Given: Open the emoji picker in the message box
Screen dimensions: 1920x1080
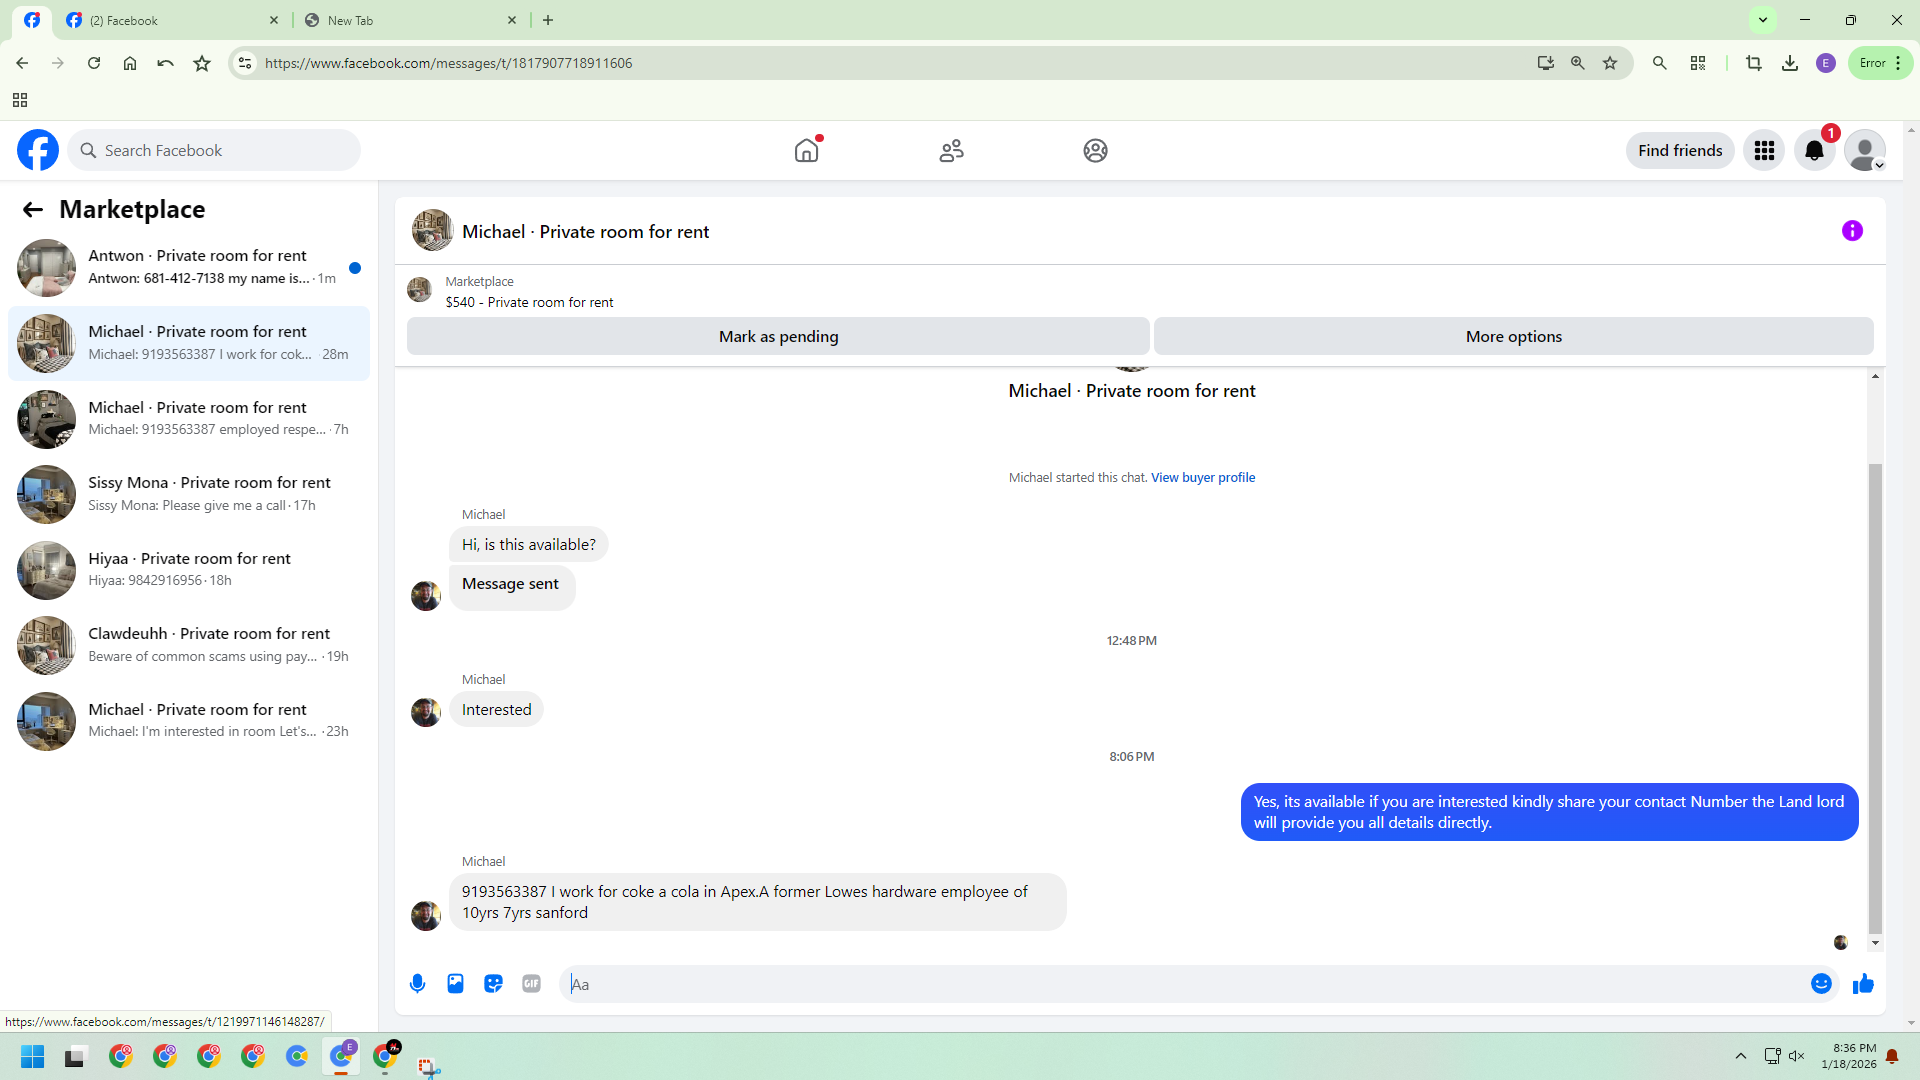Looking at the screenshot, I should tap(1821, 984).
